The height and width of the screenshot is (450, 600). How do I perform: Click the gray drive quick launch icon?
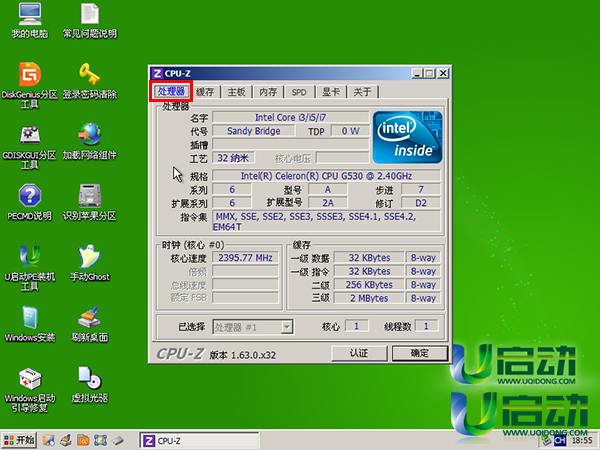(x=118, y=440)
